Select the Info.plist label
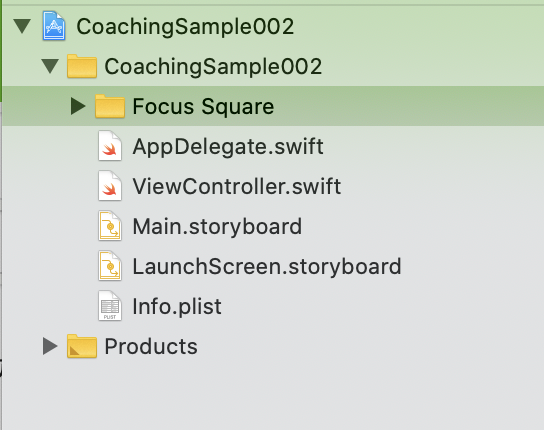 (x=177, y=306)
